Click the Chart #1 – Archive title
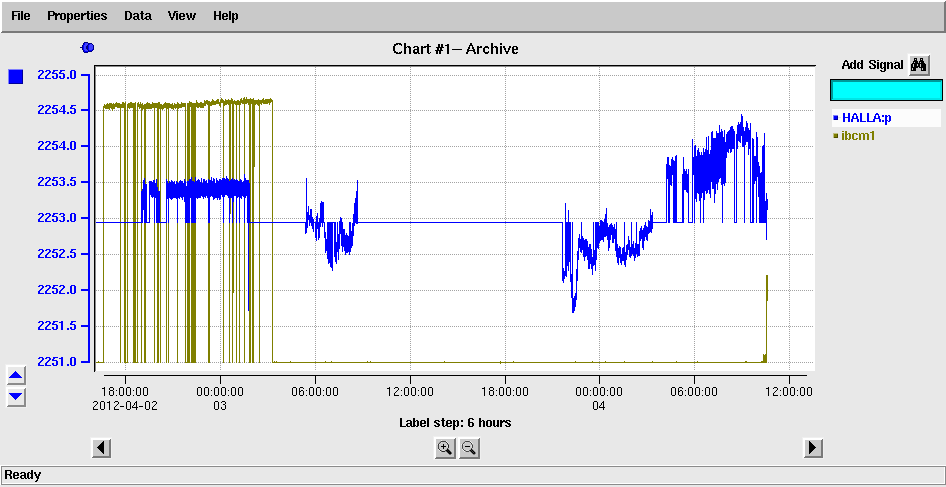946x487 pixels. coord(455,49)
